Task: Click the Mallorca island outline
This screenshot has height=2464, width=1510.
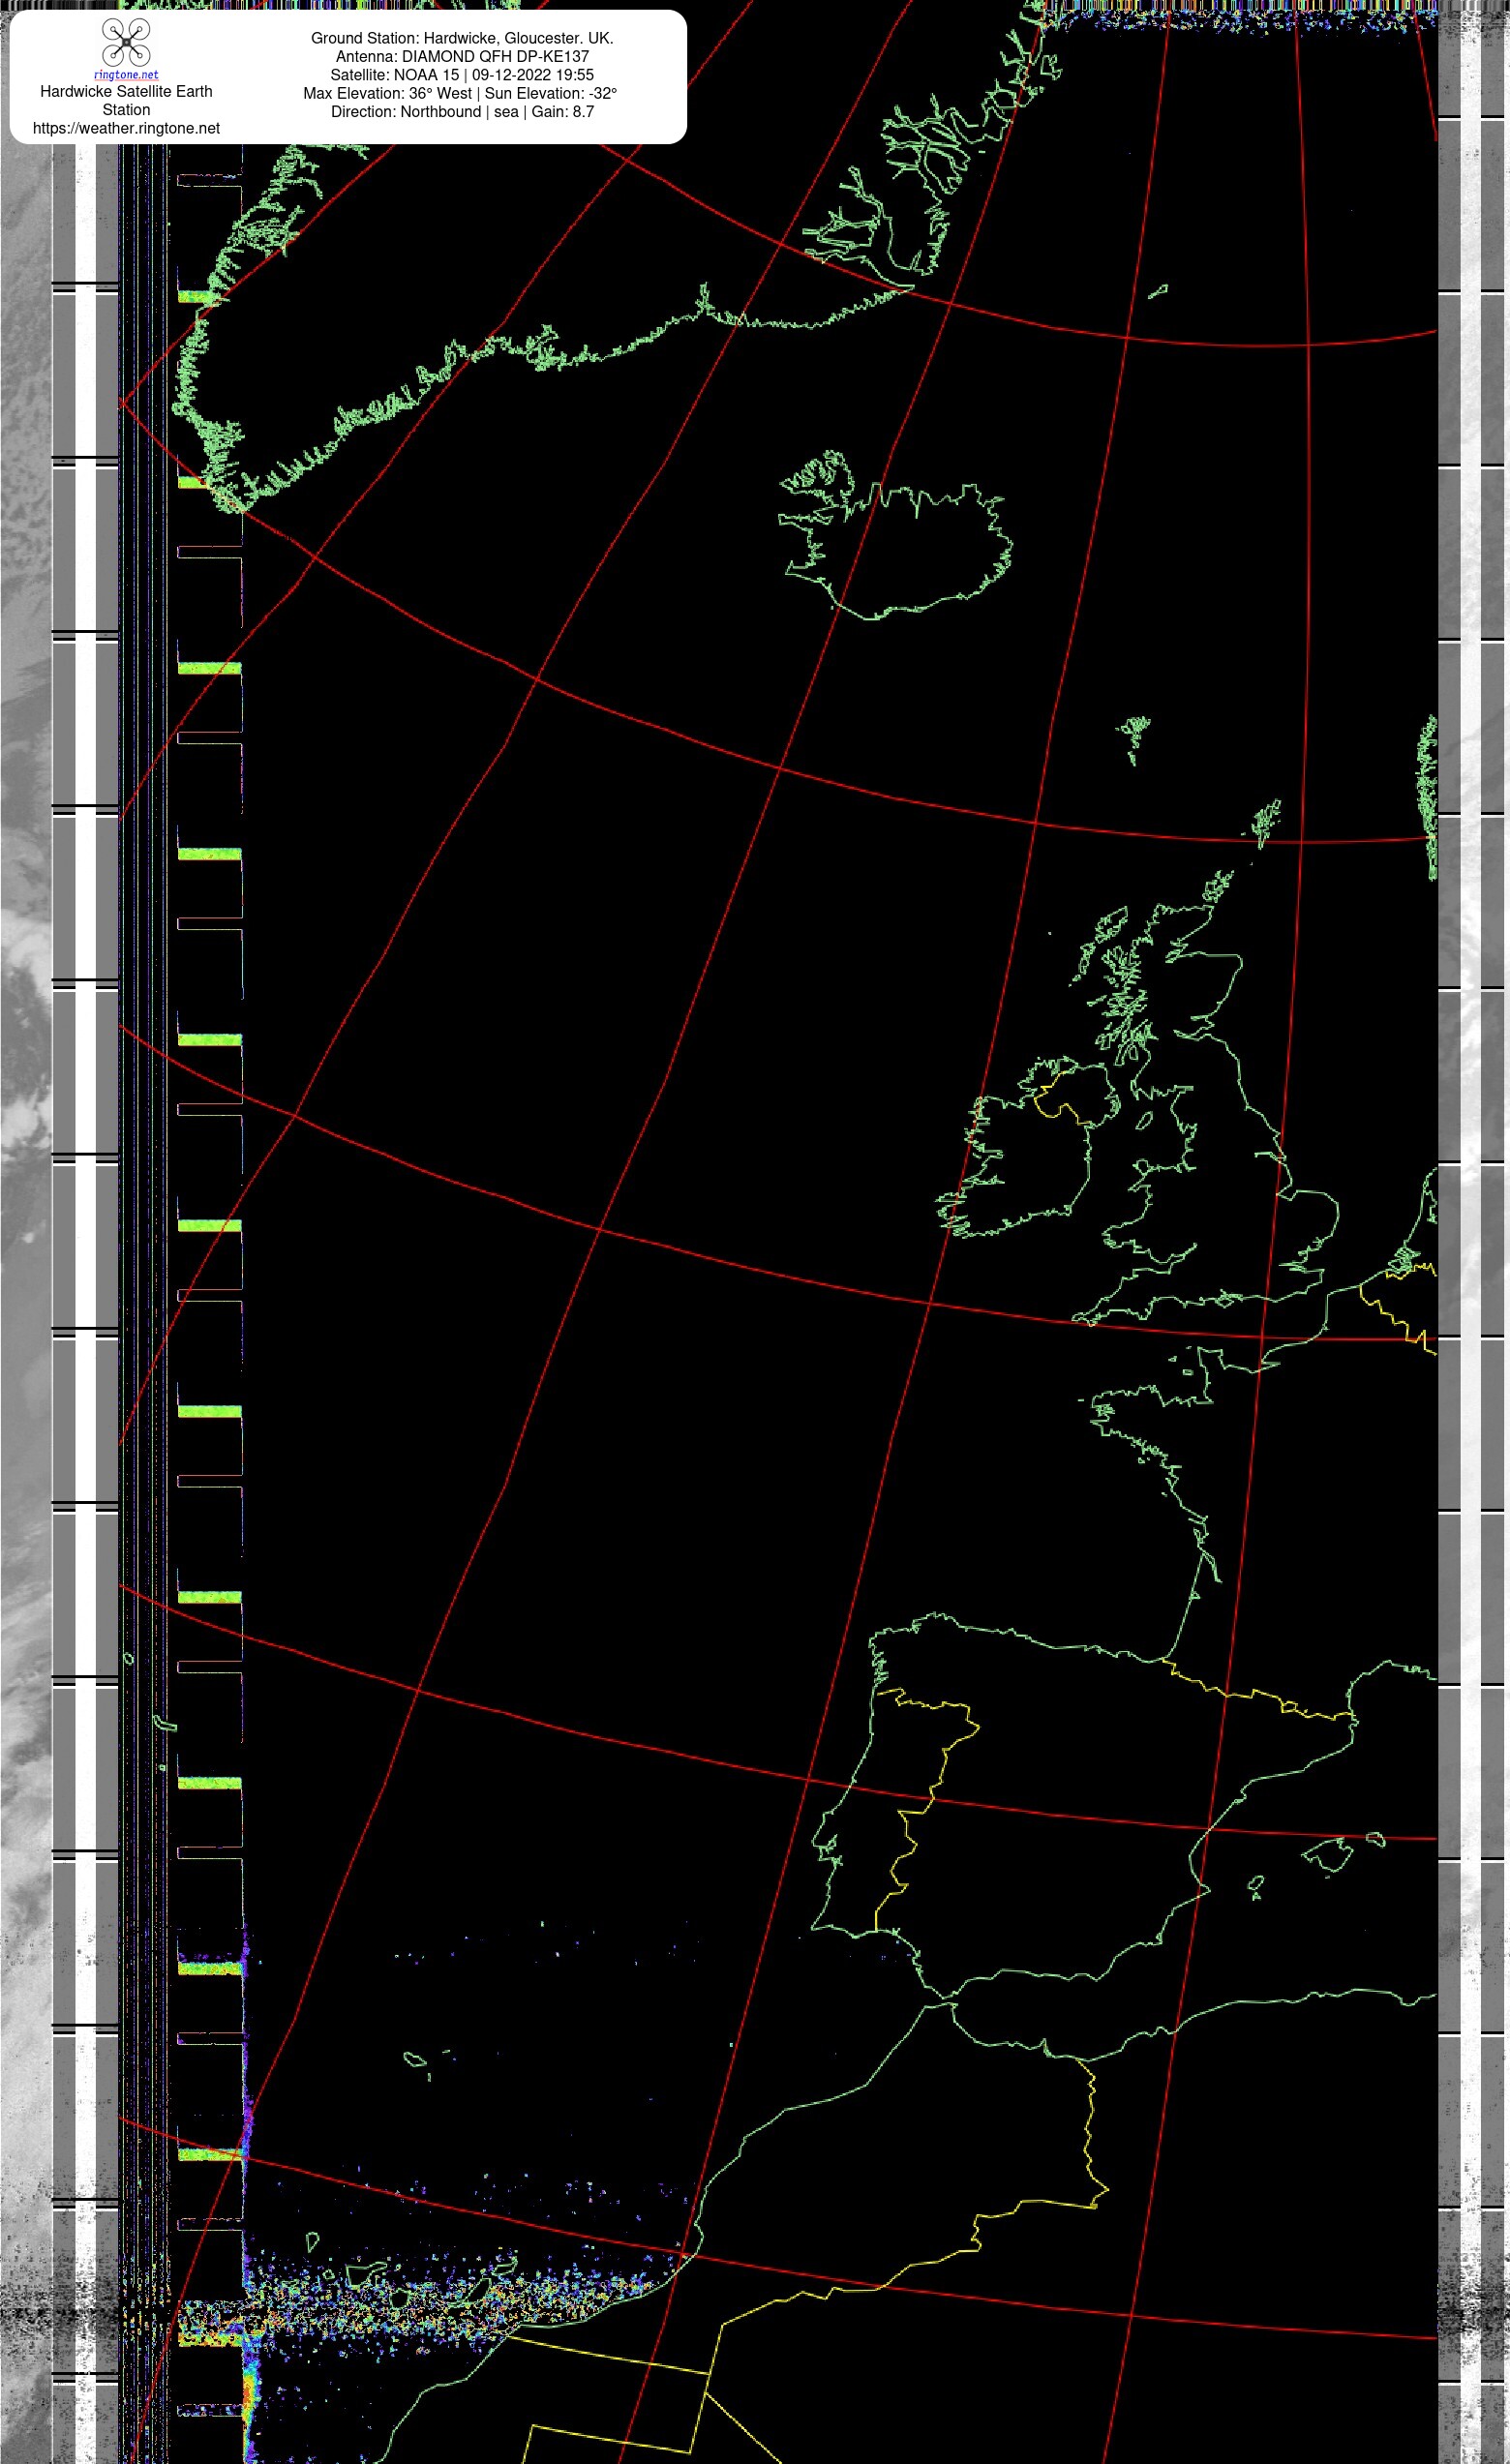Action: pyautogui.click(x=1326, y=1854)
